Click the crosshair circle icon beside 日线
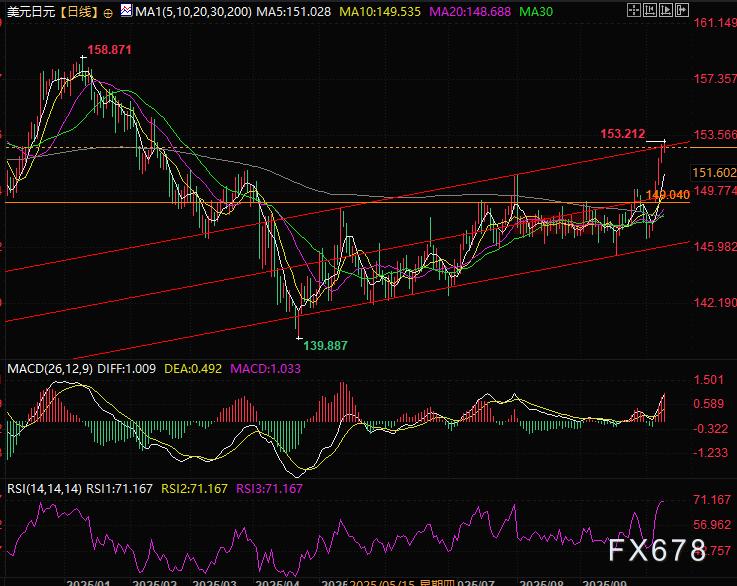The height and width of the screenshot is (586, 737). [x=107, y=11]
